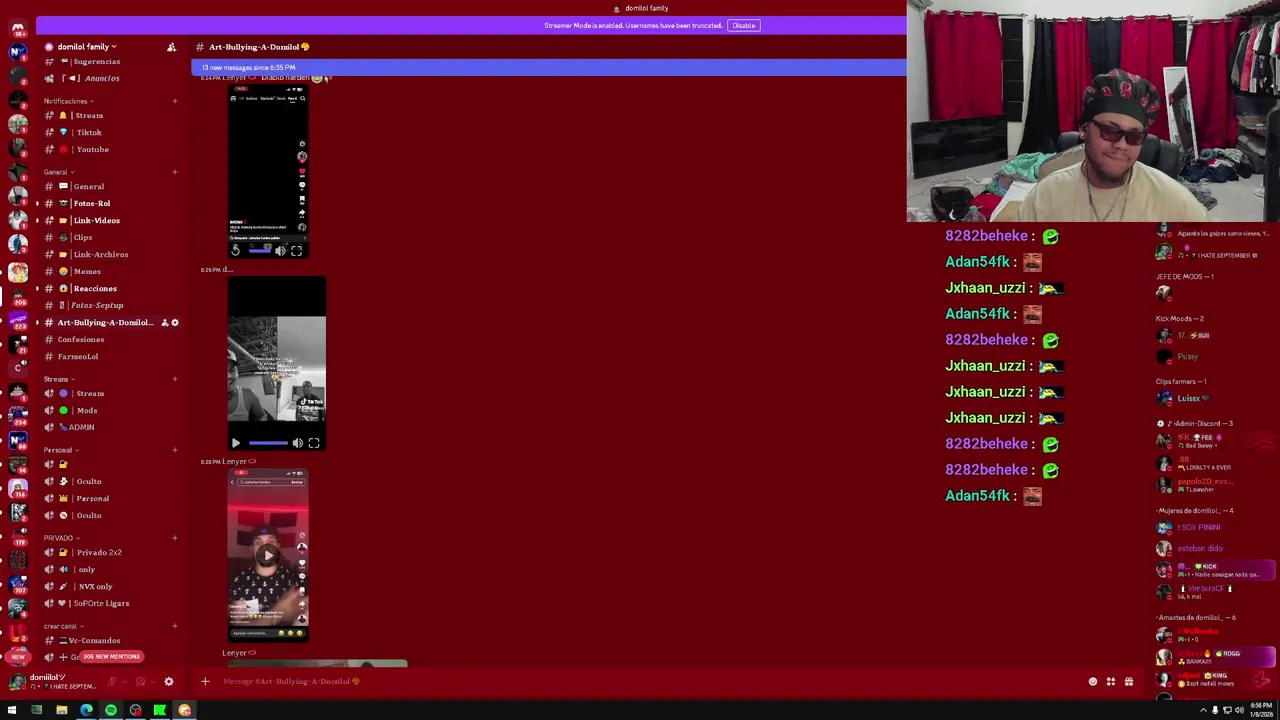This screenshot has height=720, width=1280.
Task: Open domilol family server dropdown
Action: click(87, 47)
